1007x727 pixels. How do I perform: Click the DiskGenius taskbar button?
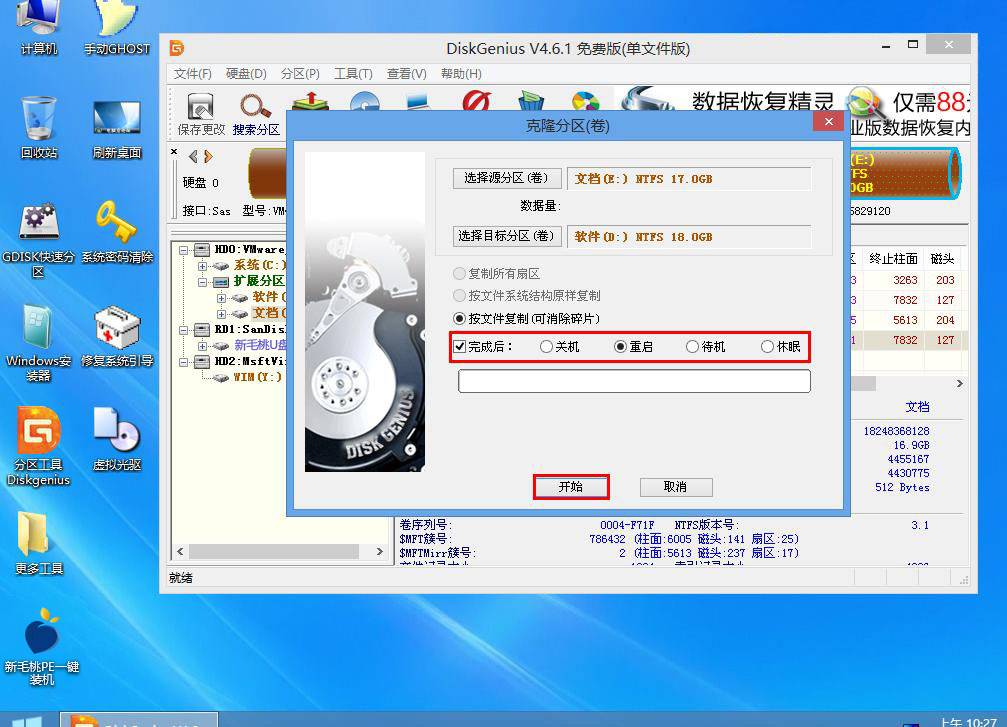pyautogui.click(x=139, y=720)
